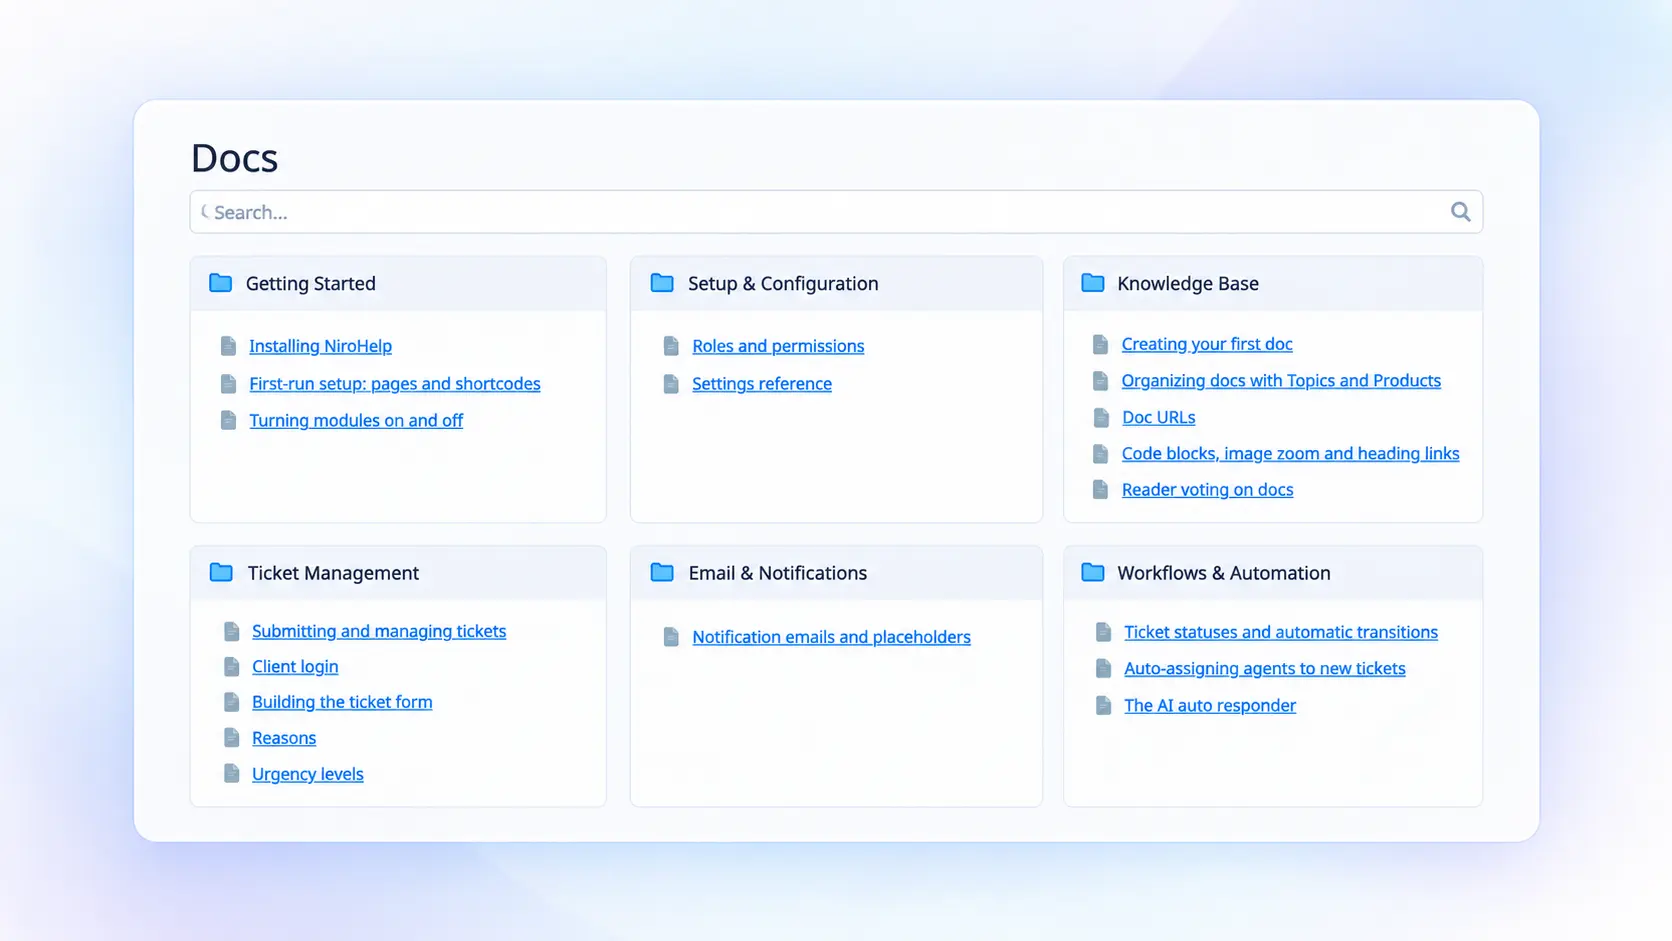Click the Knowledge Base category heading

point(1188,283)
